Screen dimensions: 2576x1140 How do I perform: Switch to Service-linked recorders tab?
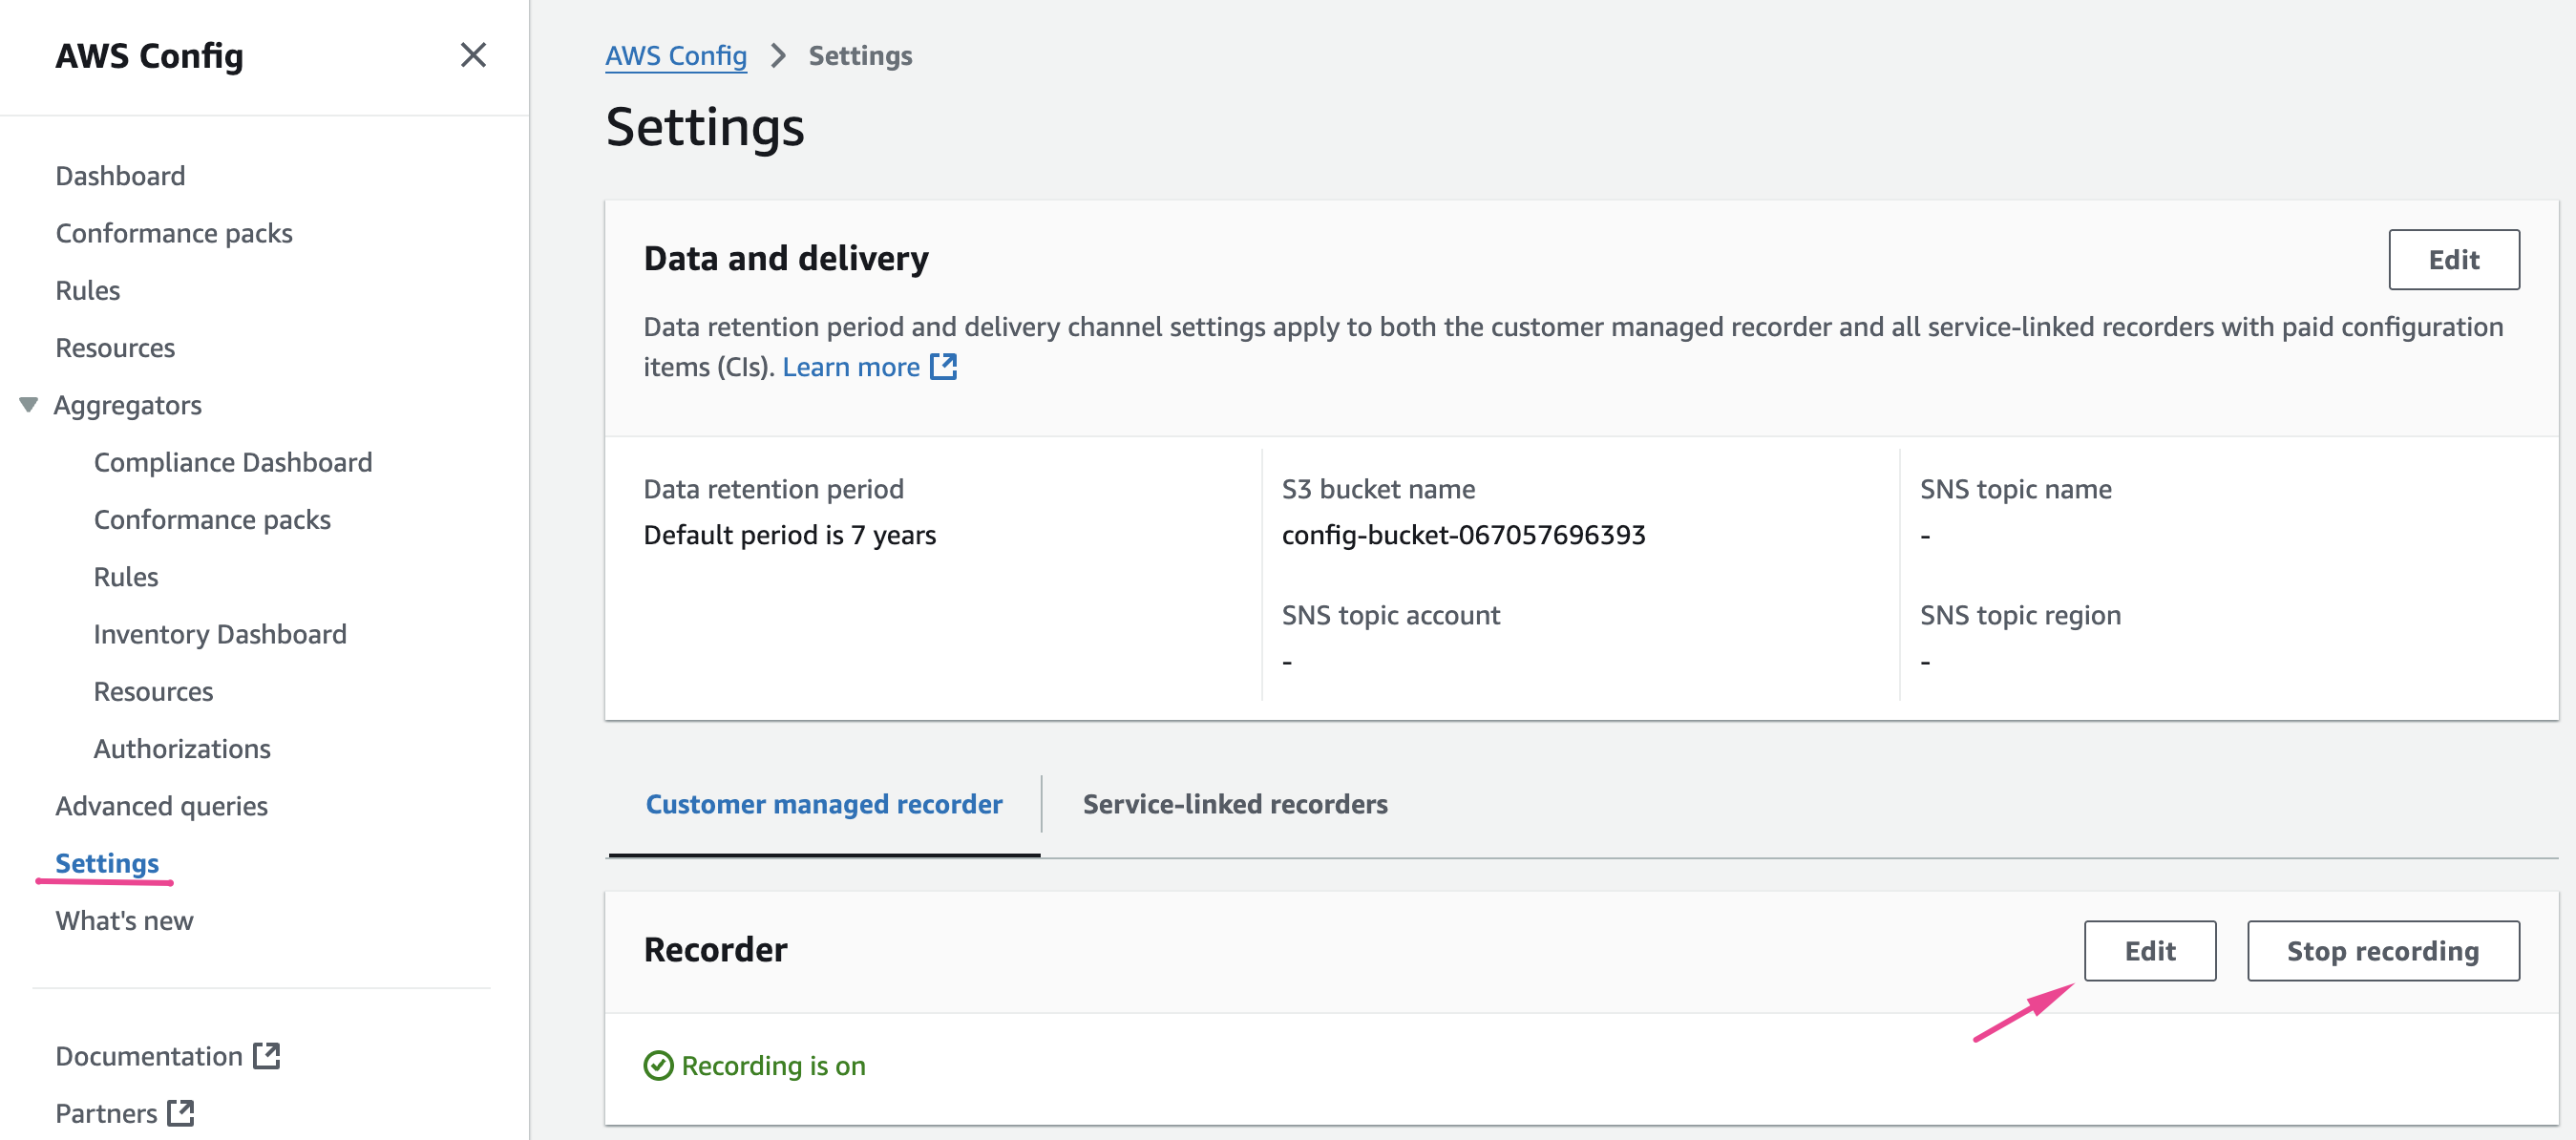point(1234,804)
